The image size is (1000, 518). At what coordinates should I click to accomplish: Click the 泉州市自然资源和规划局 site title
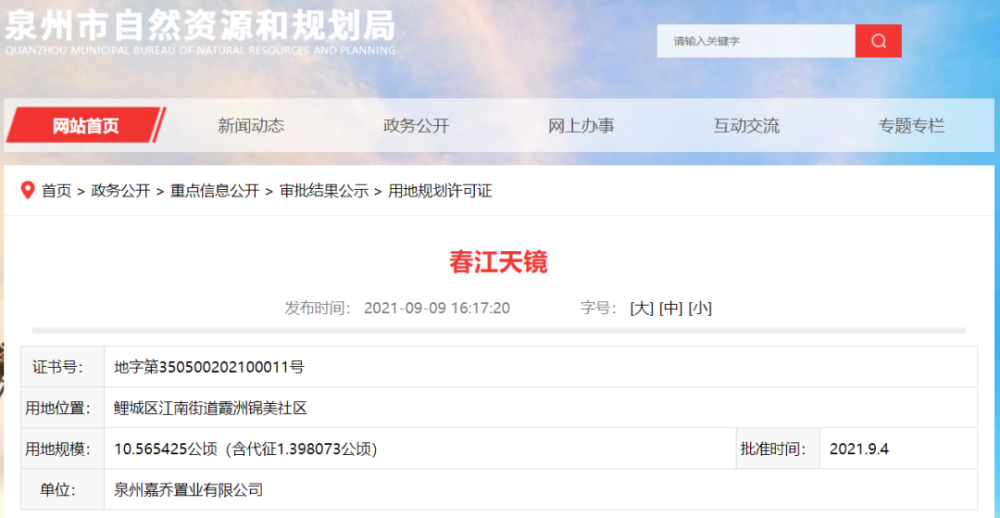[x=200, y=26]
